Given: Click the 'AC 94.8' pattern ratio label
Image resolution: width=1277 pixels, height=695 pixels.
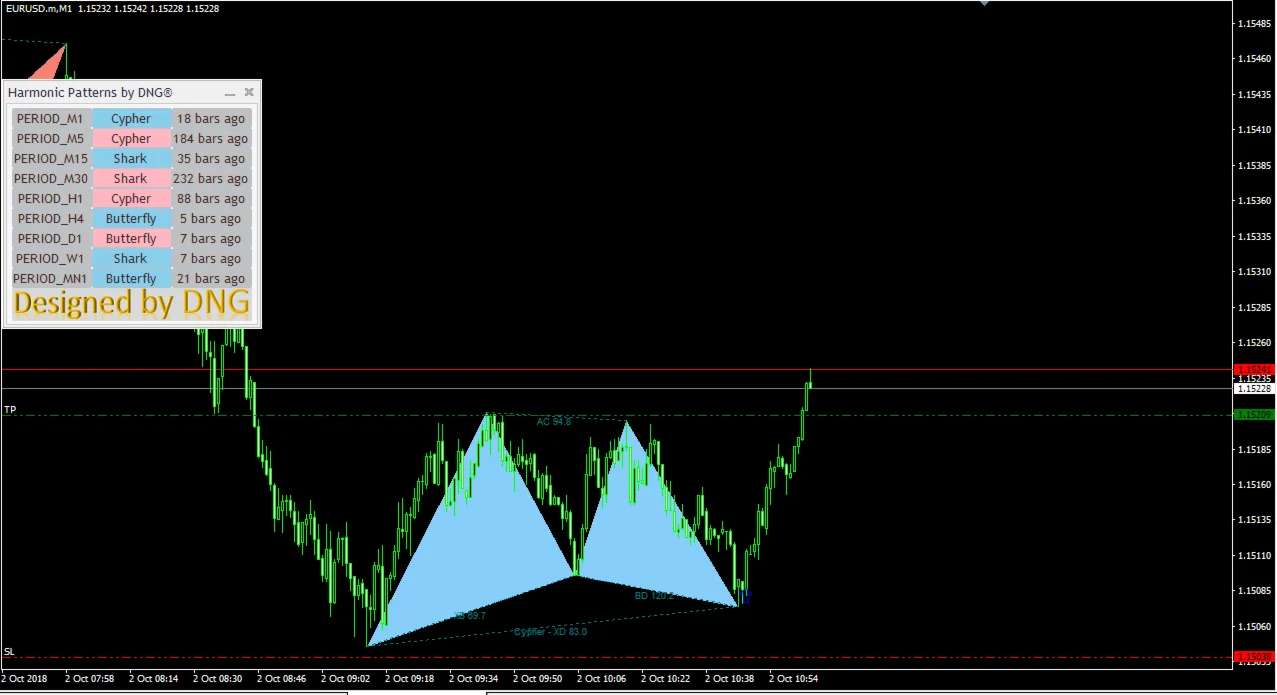Looking at the screenshot, I should click(x=554, y=422).
